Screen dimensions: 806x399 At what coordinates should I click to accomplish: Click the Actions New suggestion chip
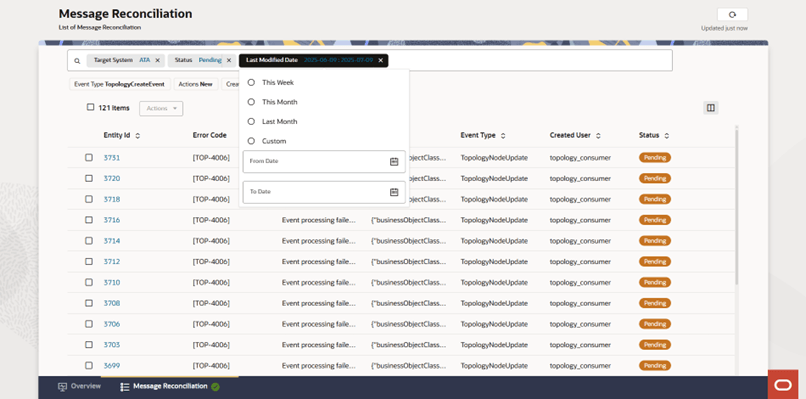click(x=196, y=84)
